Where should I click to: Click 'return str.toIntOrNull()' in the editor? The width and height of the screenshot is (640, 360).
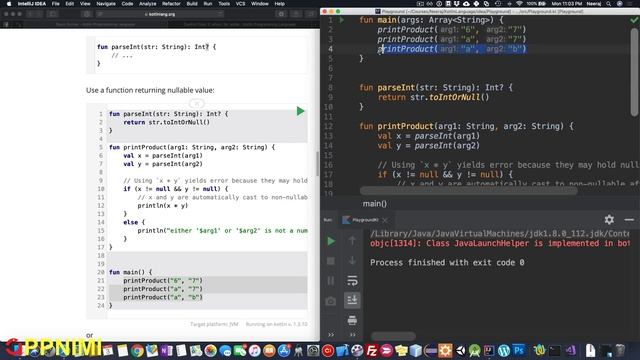[x=433, y=97]
